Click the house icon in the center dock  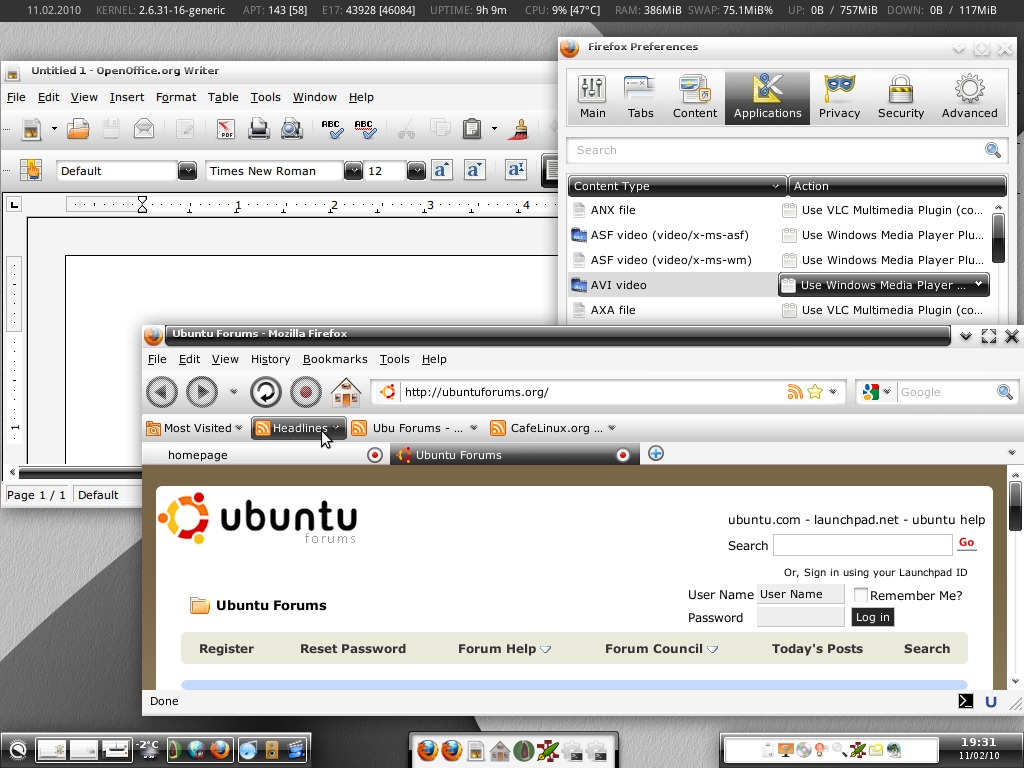[x=499, y=751]
